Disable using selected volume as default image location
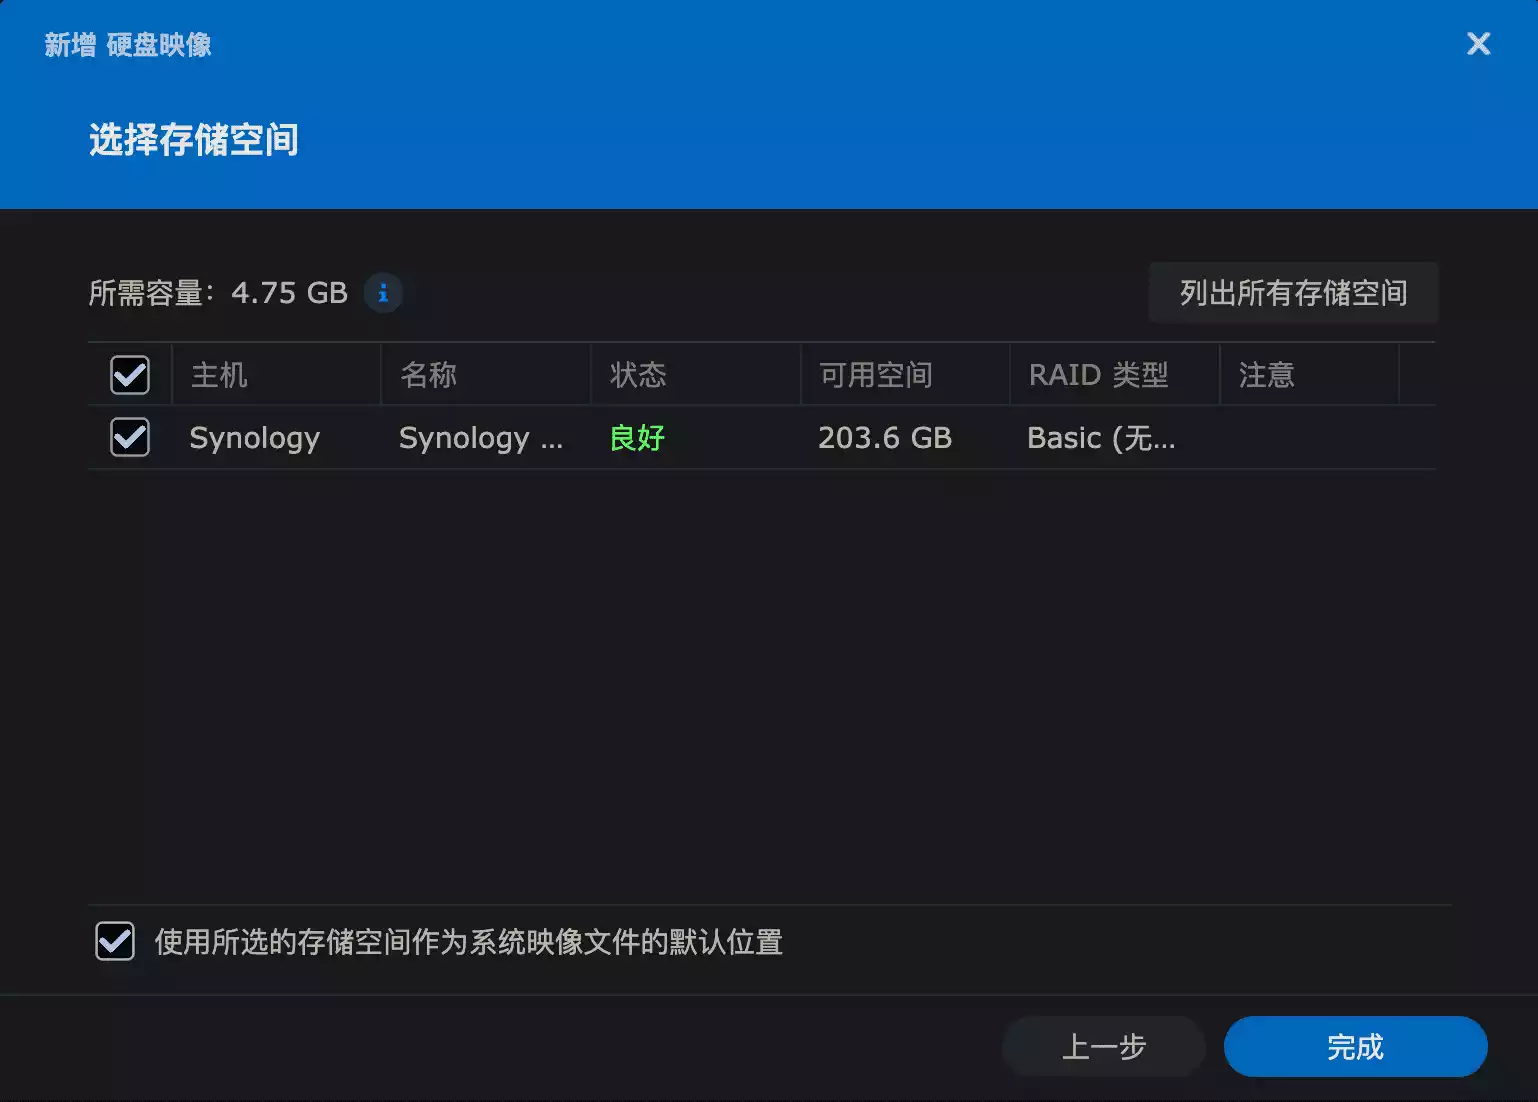The height and width of the screenshot is (1102, 1538). tap(114, 941)
